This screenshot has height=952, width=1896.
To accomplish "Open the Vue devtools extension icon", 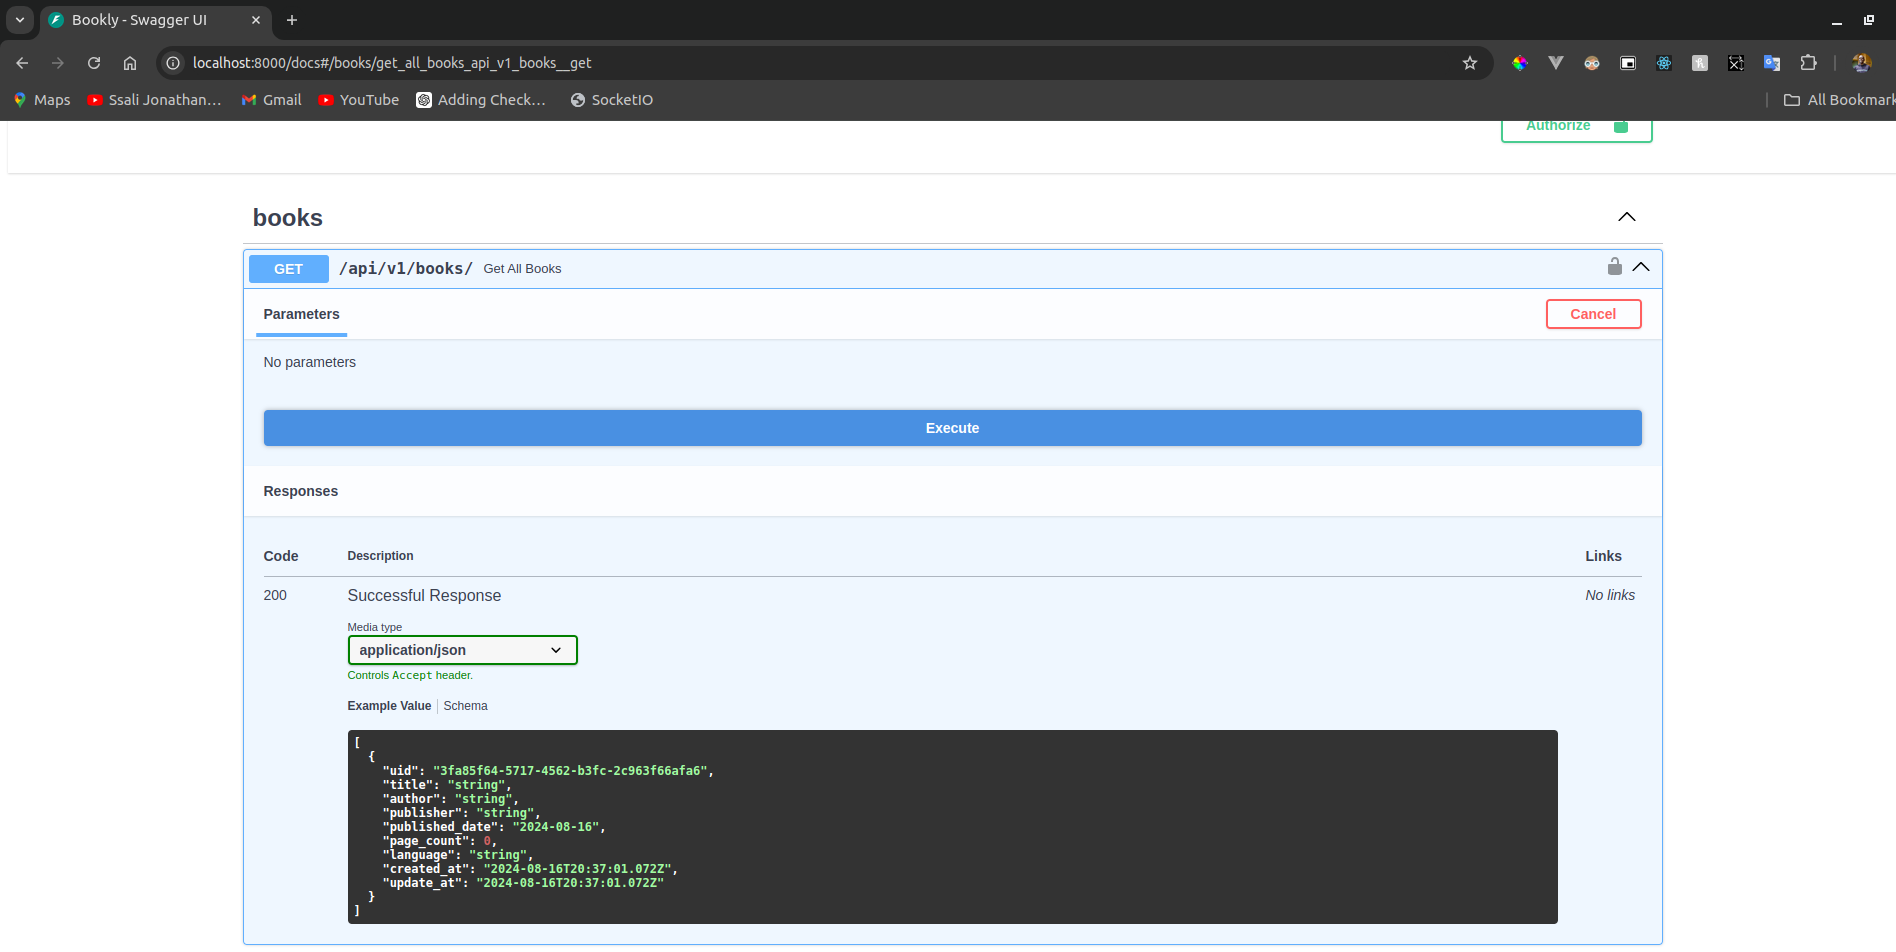I will point(1556,63).
